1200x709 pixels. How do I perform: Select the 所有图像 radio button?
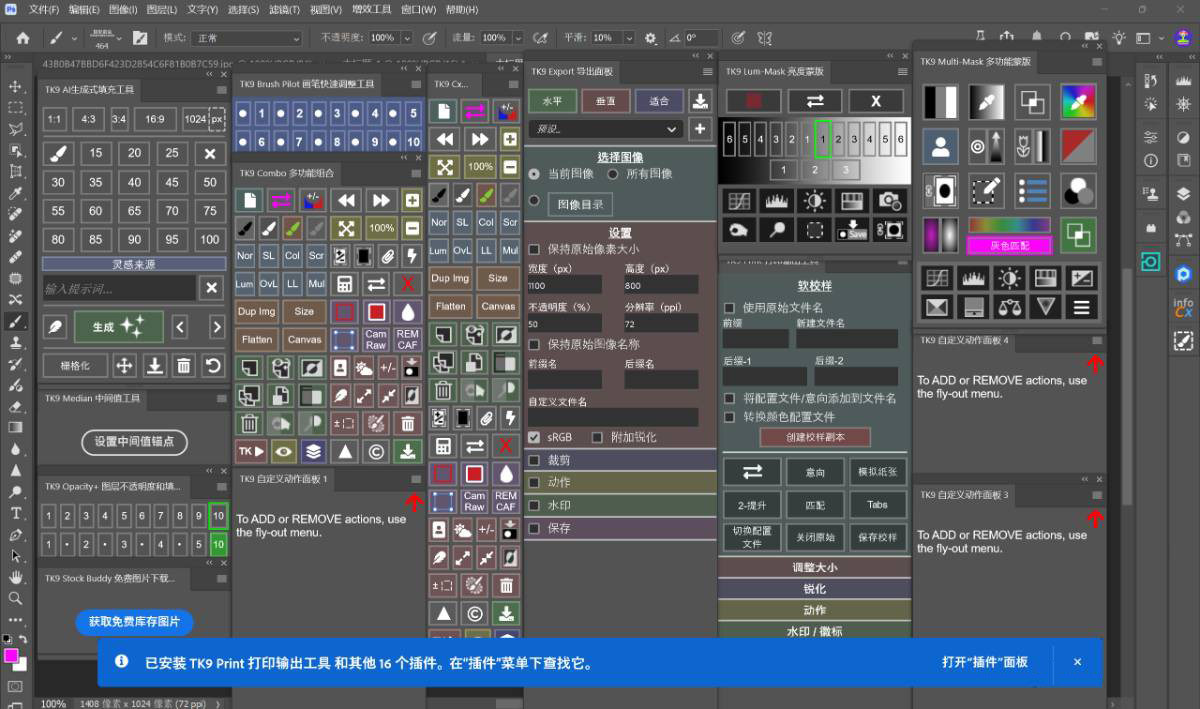(612, 173)
